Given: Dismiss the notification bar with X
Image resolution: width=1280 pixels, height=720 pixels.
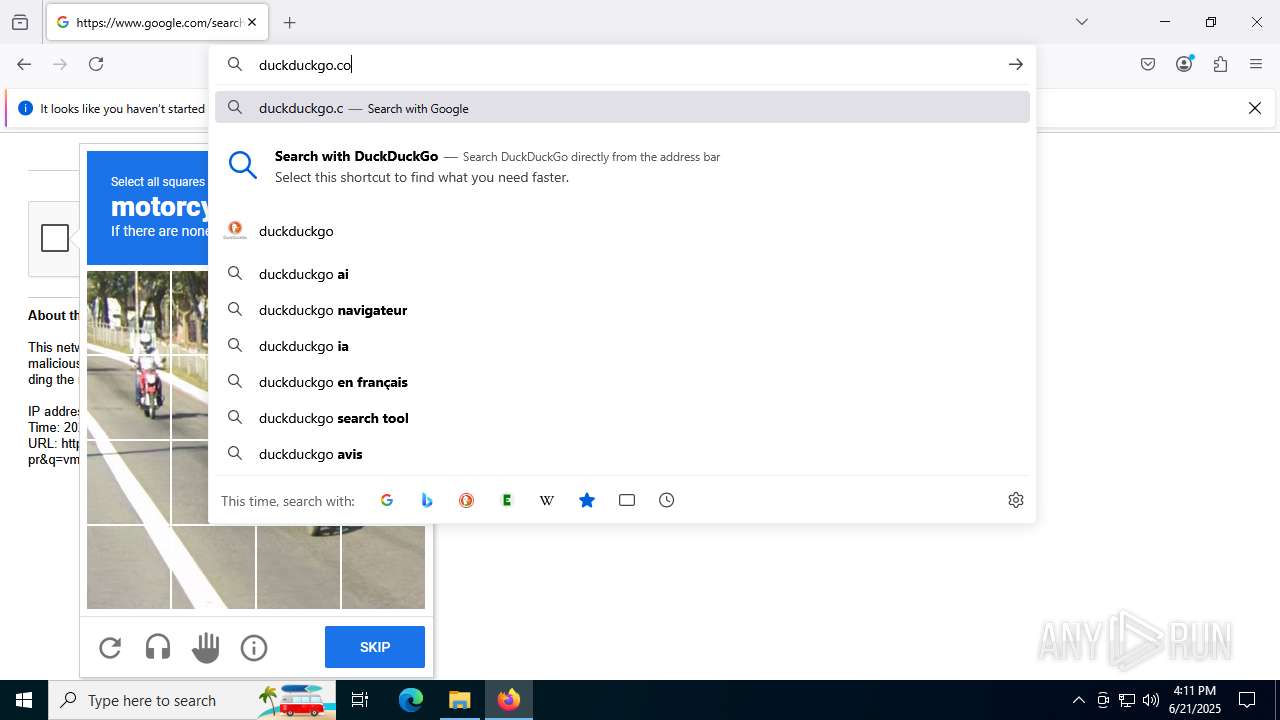Looking at the screenshot, I should pyautogui.click(x=1255, y=108).
